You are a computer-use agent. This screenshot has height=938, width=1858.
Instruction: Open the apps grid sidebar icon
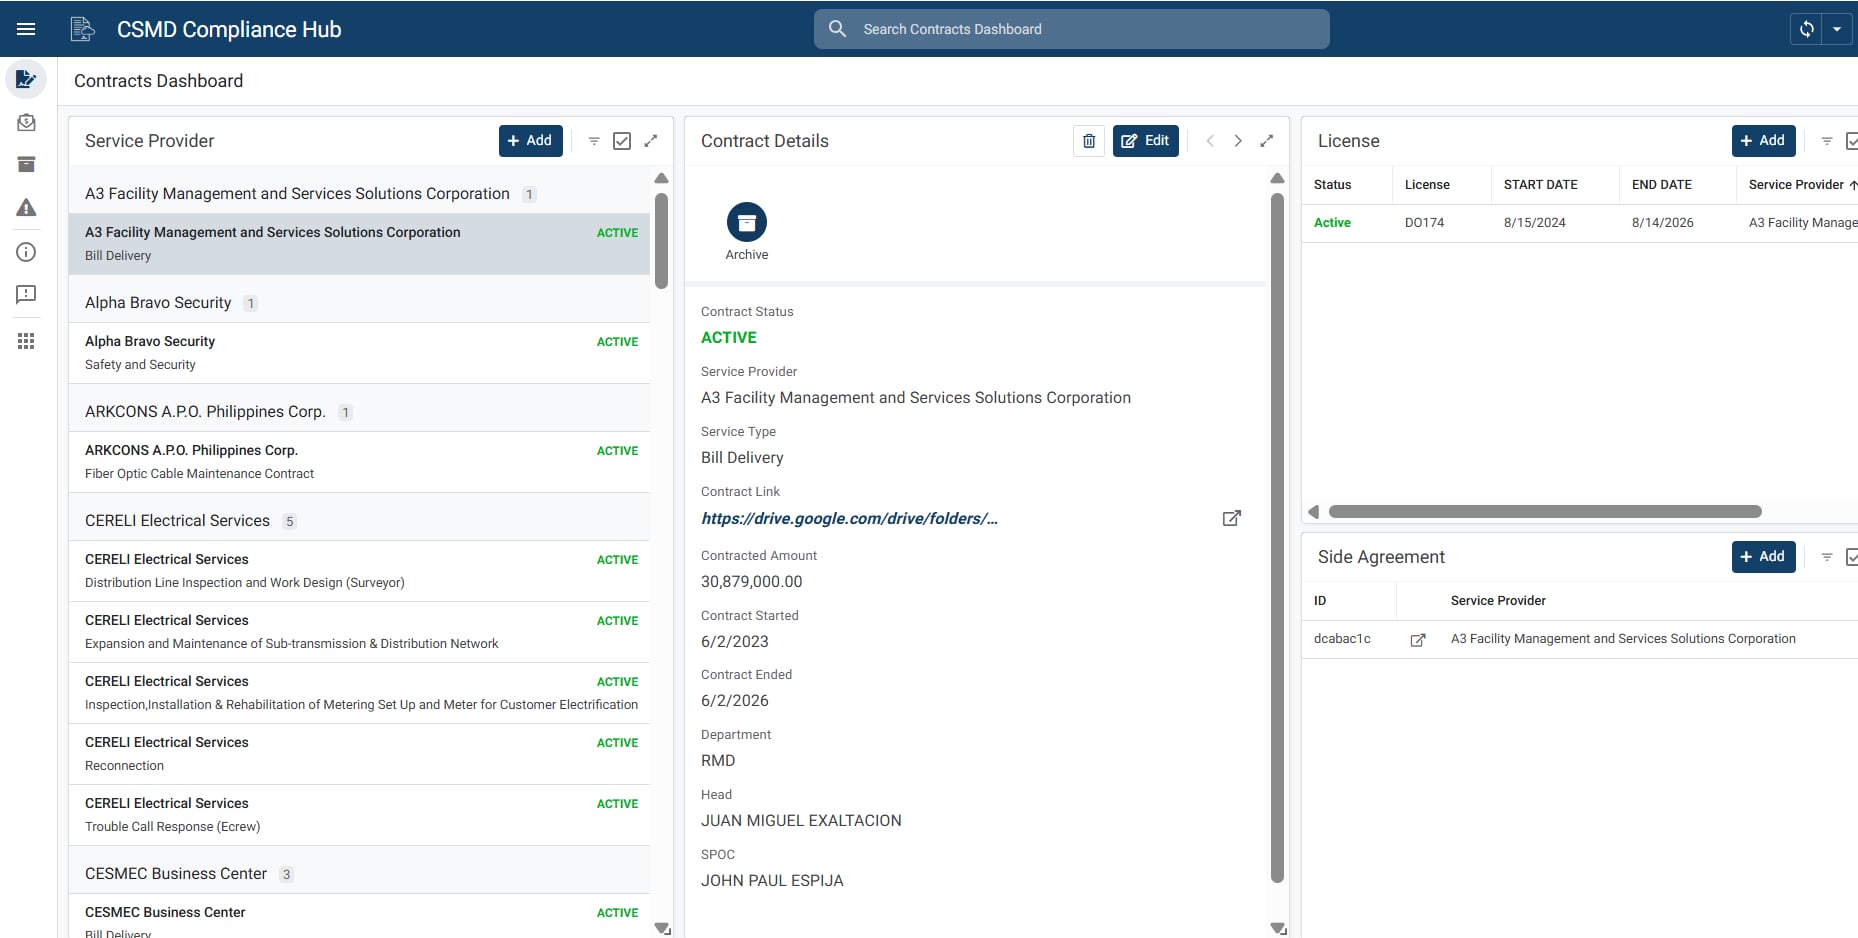(x=26, y=341)
